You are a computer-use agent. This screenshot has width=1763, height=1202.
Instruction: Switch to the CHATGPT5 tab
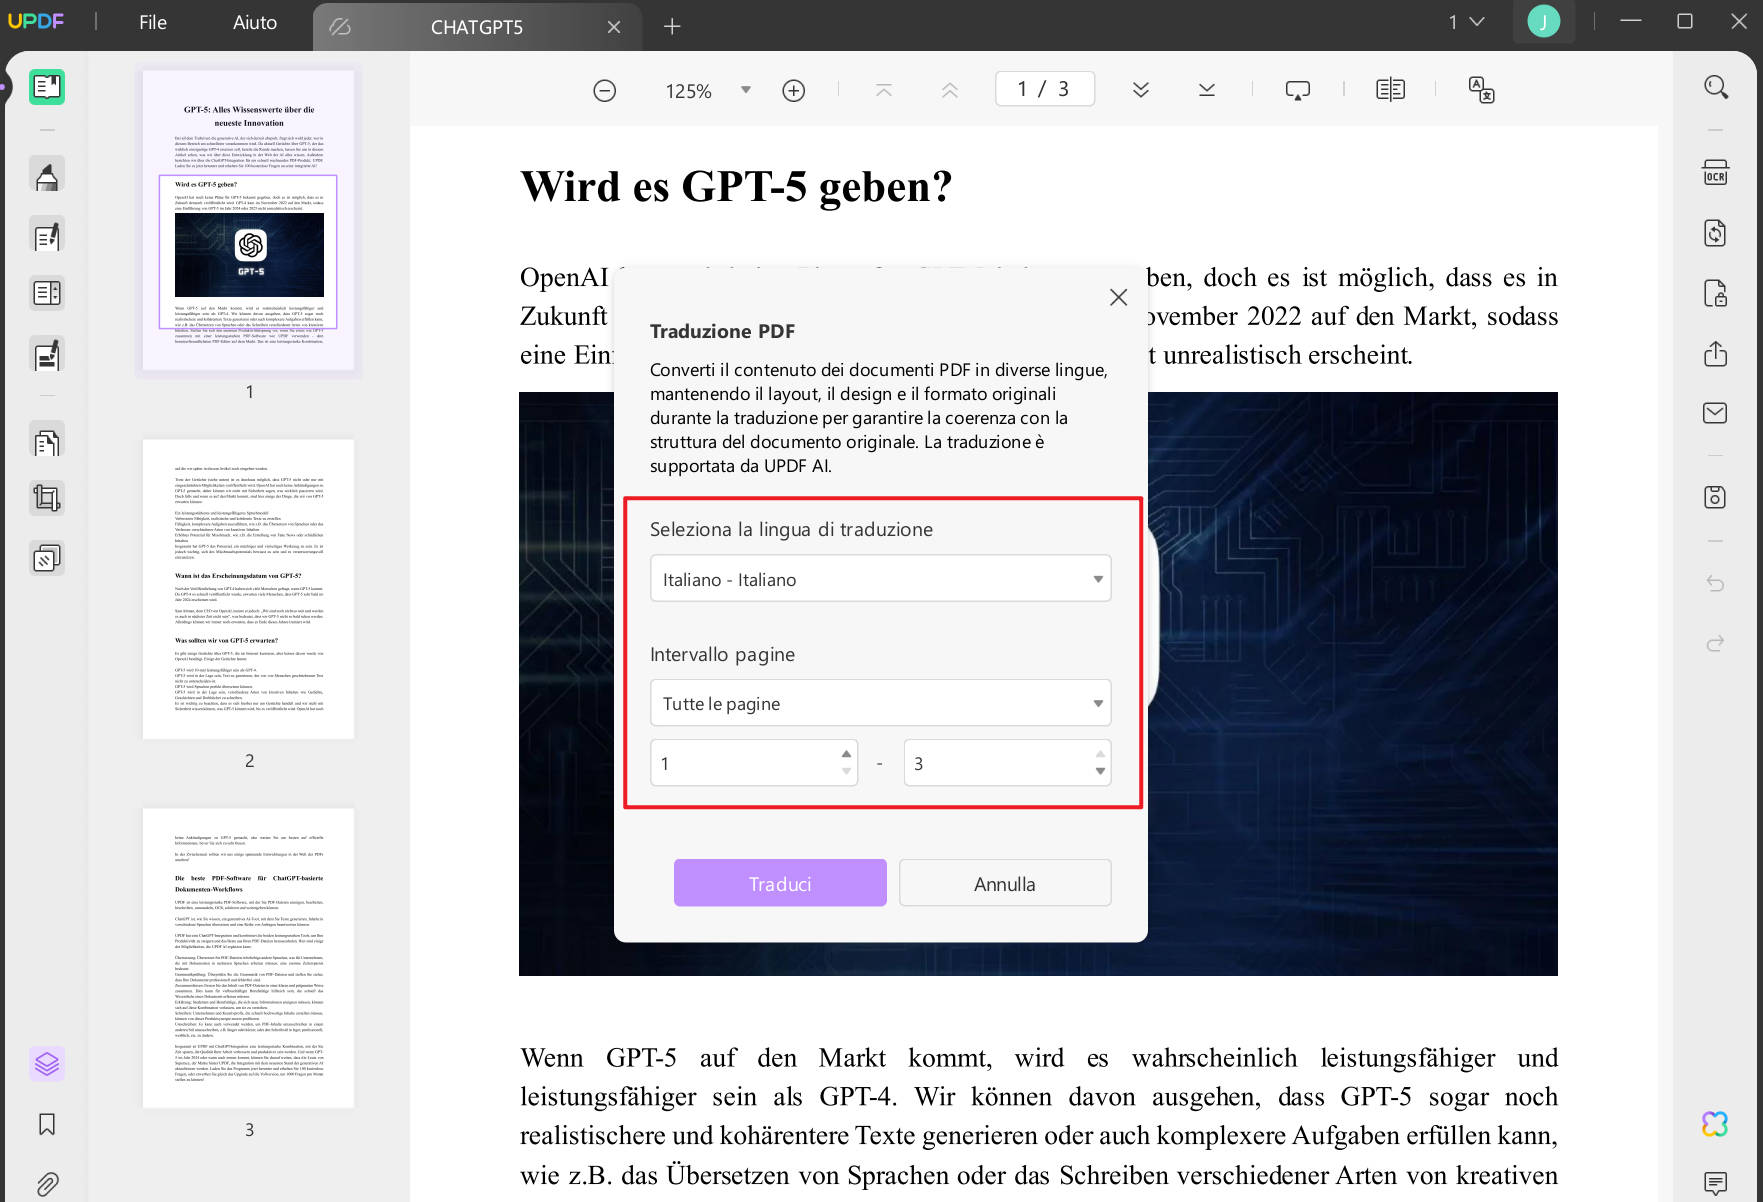tap(476, 27)
